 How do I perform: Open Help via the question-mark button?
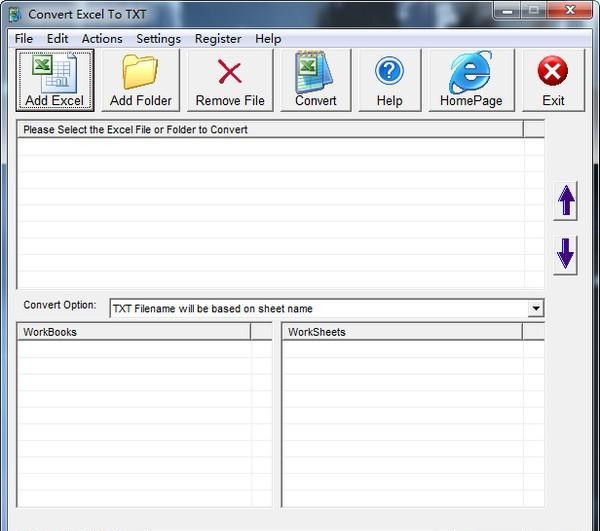point(390,80)
